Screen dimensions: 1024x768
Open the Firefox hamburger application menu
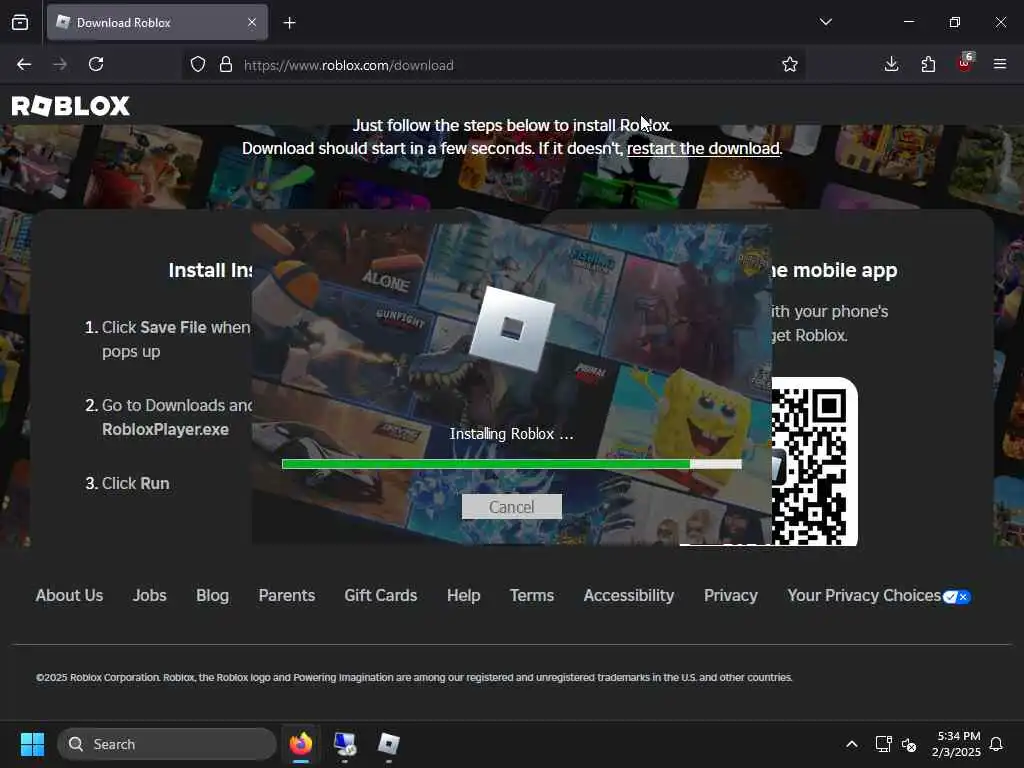point(1000,64)
